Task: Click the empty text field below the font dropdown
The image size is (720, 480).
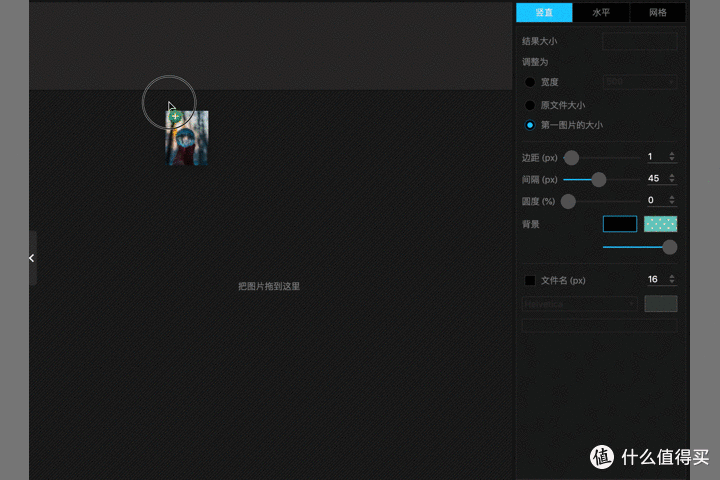Action: [x=599, y=326]
